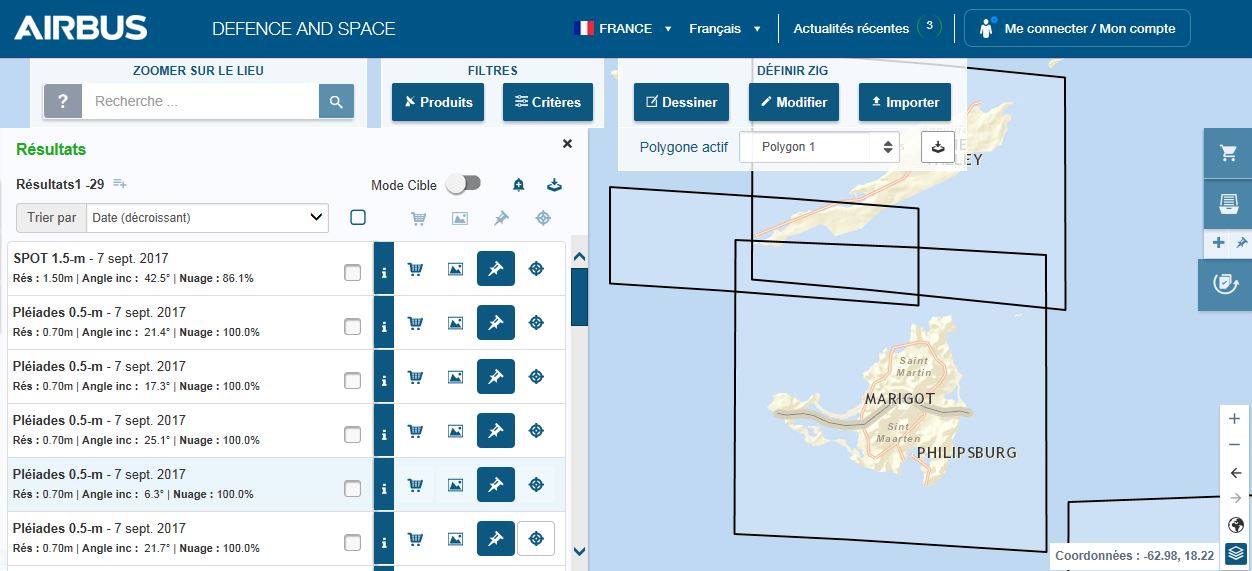The image size is (1252, 571).
Task: Pin the SPOT 1.5-m result
Action: tap(496, 269)
